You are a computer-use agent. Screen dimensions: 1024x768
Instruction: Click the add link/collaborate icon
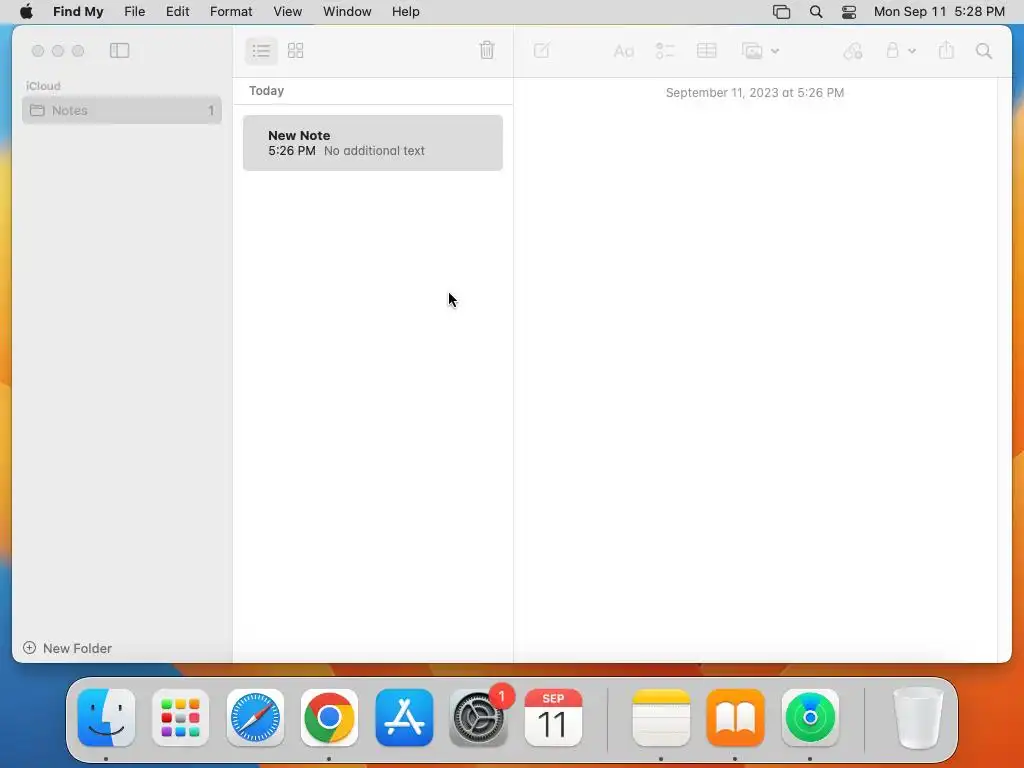(x=853, y=50)
